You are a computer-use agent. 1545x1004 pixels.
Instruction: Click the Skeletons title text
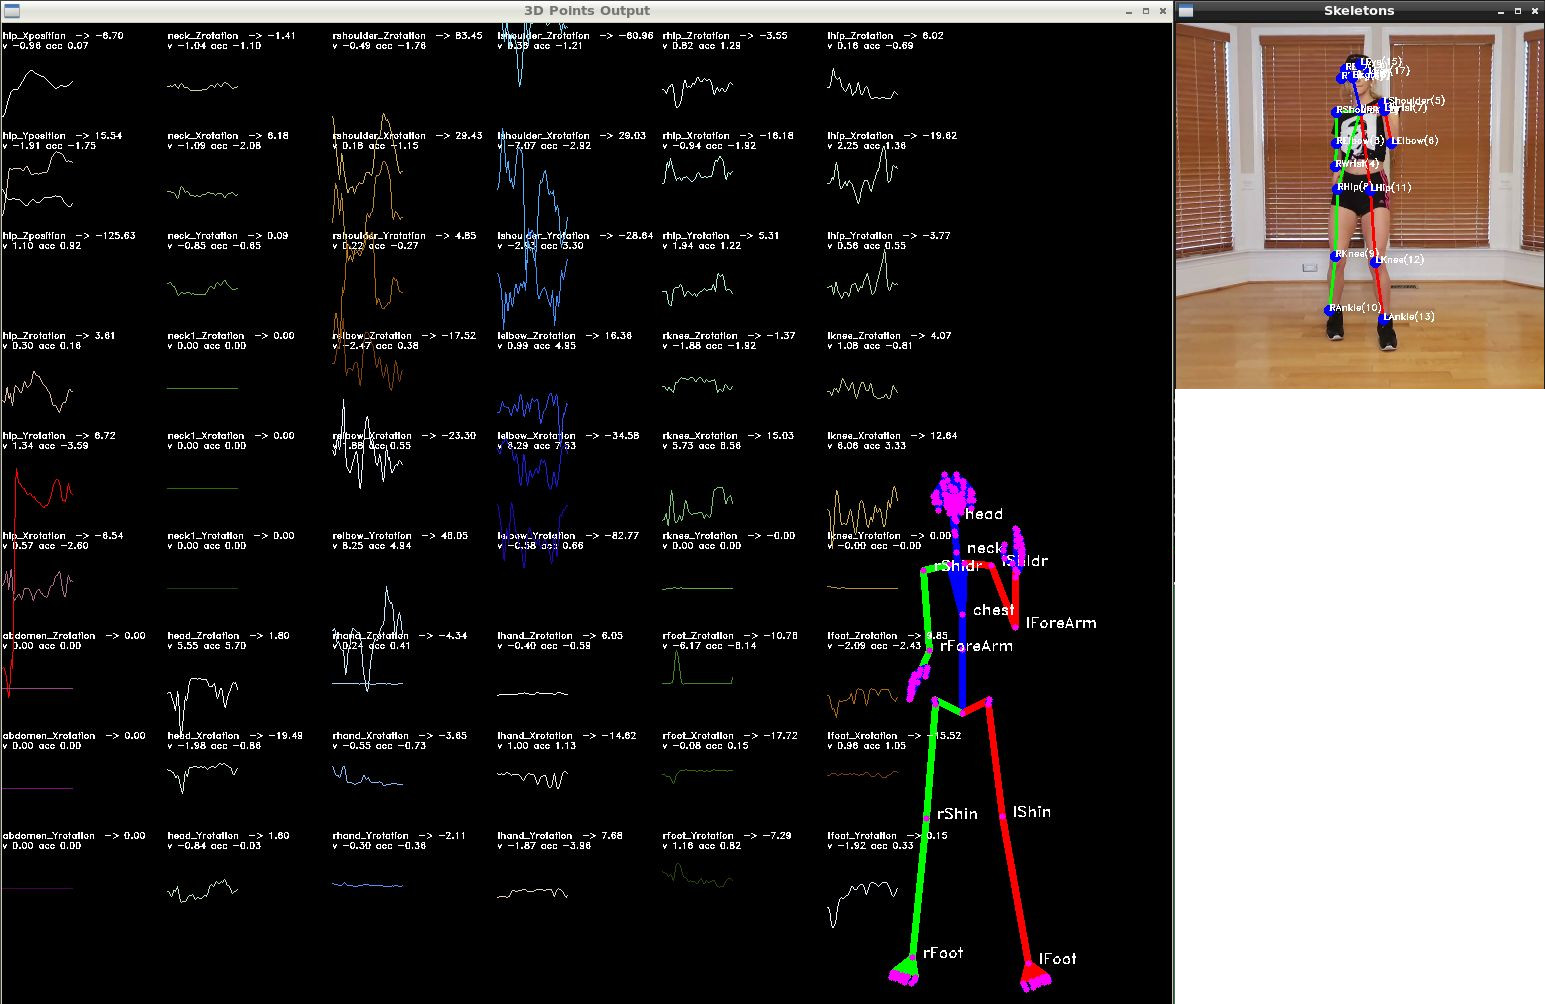point(1359,10)
